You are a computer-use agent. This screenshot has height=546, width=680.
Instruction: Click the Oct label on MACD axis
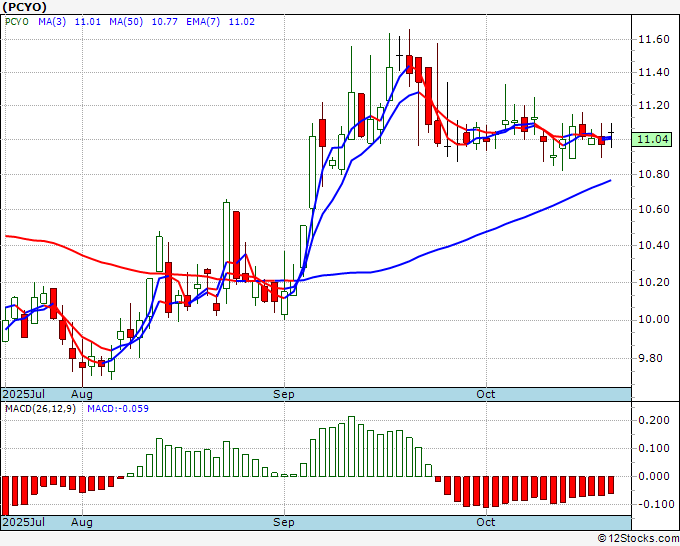pos(486,522)
